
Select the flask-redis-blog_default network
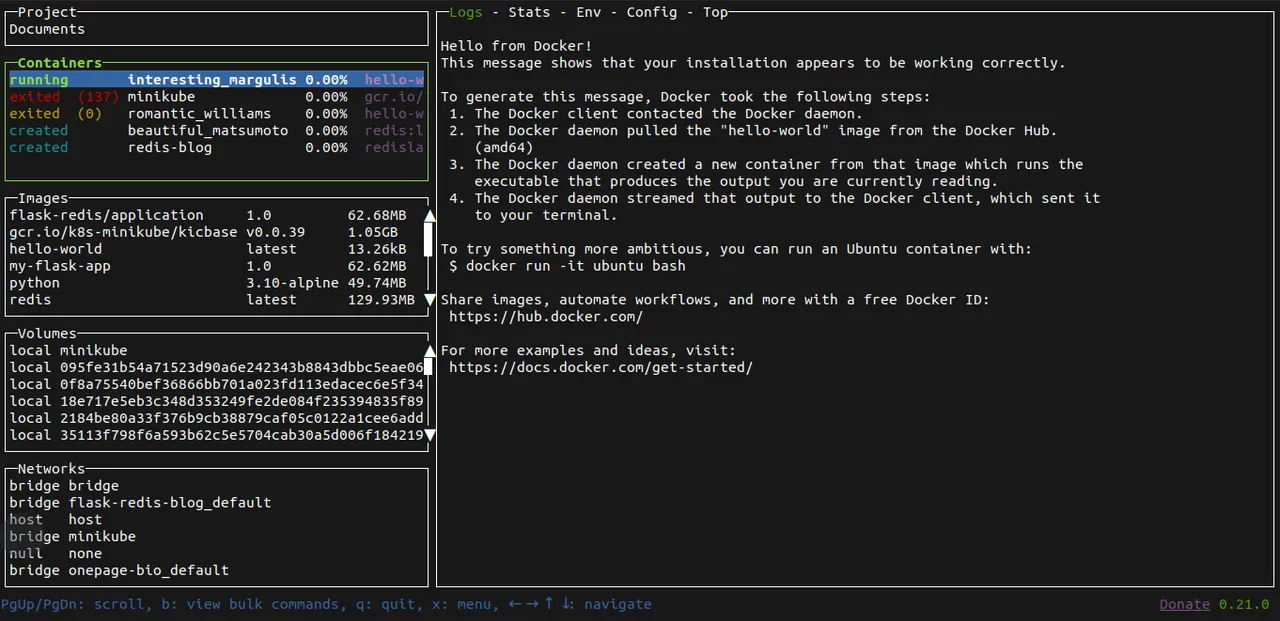tap(169, 503)
